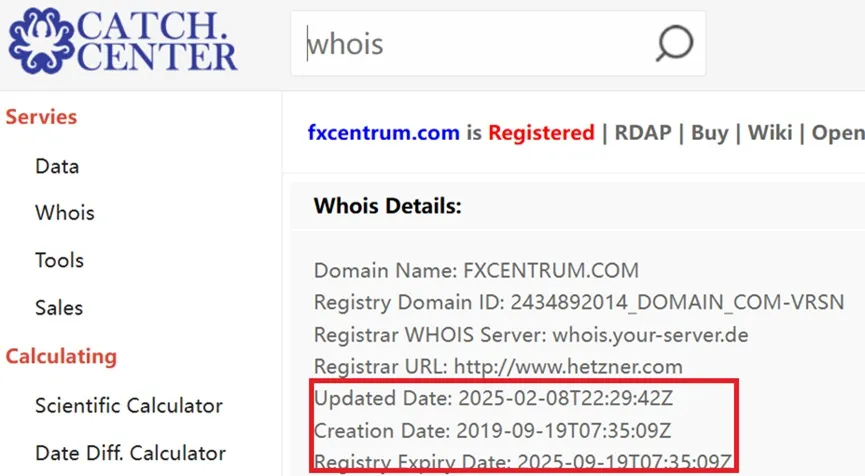The image size is (865, 476).
Task: Click the Creation Date line
Action: (x=492, y=430)
